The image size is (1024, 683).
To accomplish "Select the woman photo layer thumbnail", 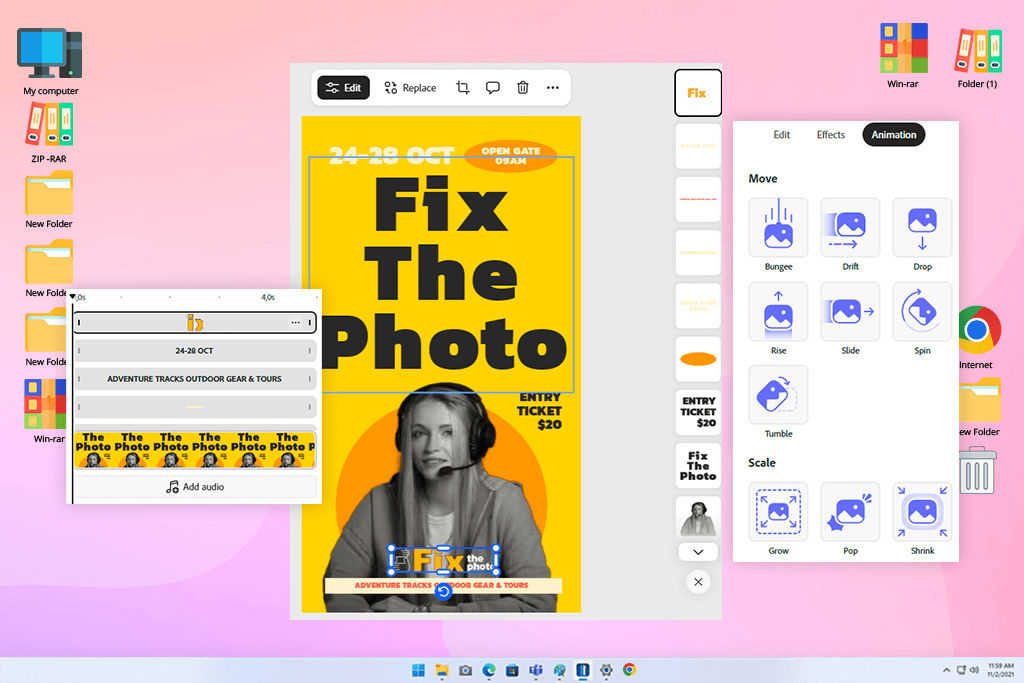I will point(698,518).
